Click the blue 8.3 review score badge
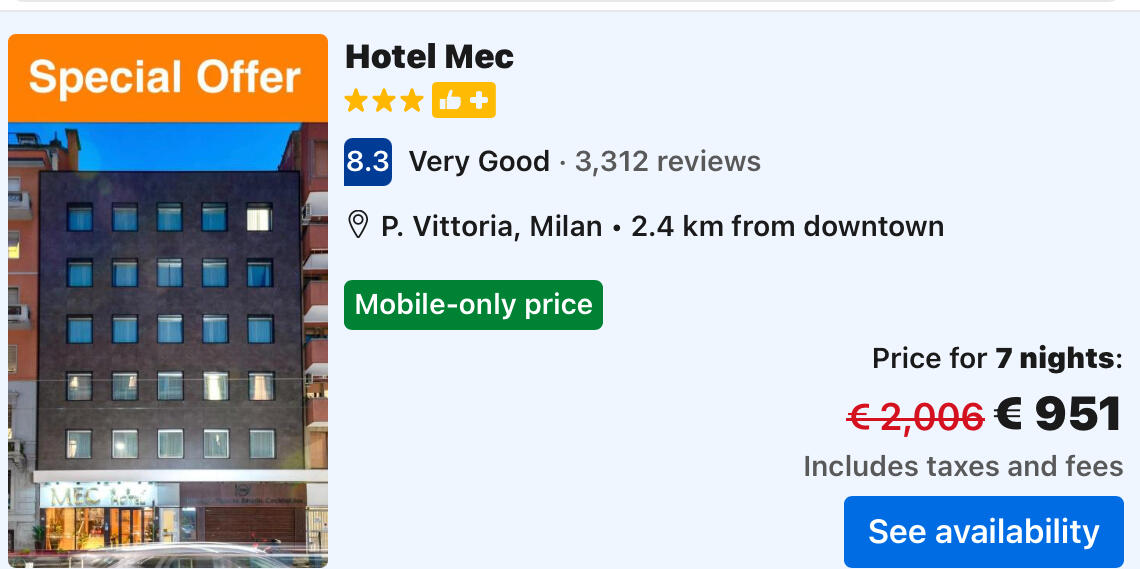 pos(367,162)
